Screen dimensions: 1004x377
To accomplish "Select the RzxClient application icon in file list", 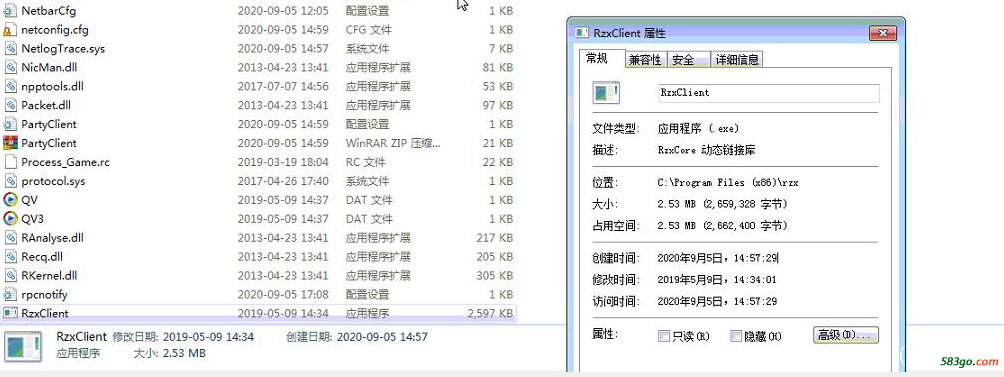I will coord(10,314).
